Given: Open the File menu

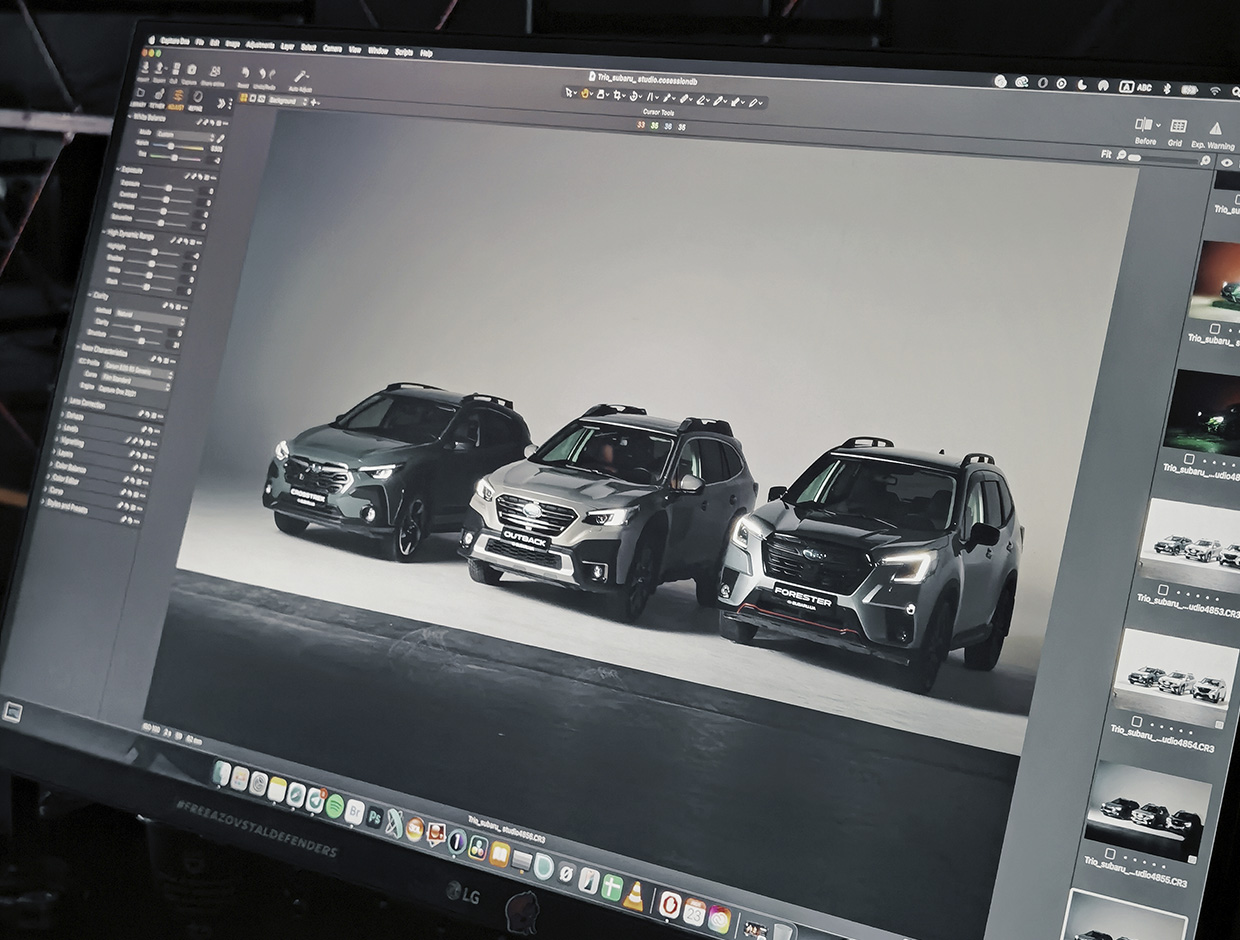Looking at the screenshot, I should (199, 42).
